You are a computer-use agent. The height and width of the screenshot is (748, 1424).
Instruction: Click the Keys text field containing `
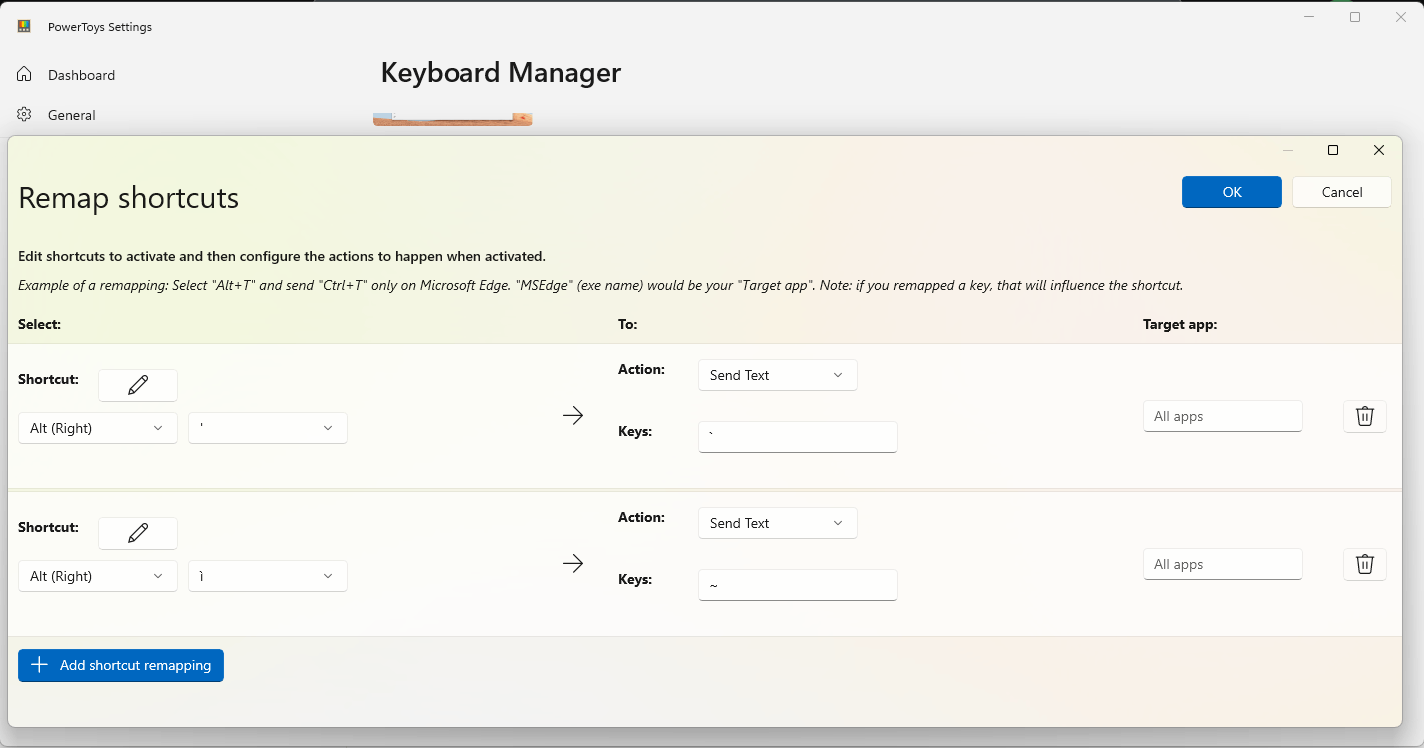(798, 437)
